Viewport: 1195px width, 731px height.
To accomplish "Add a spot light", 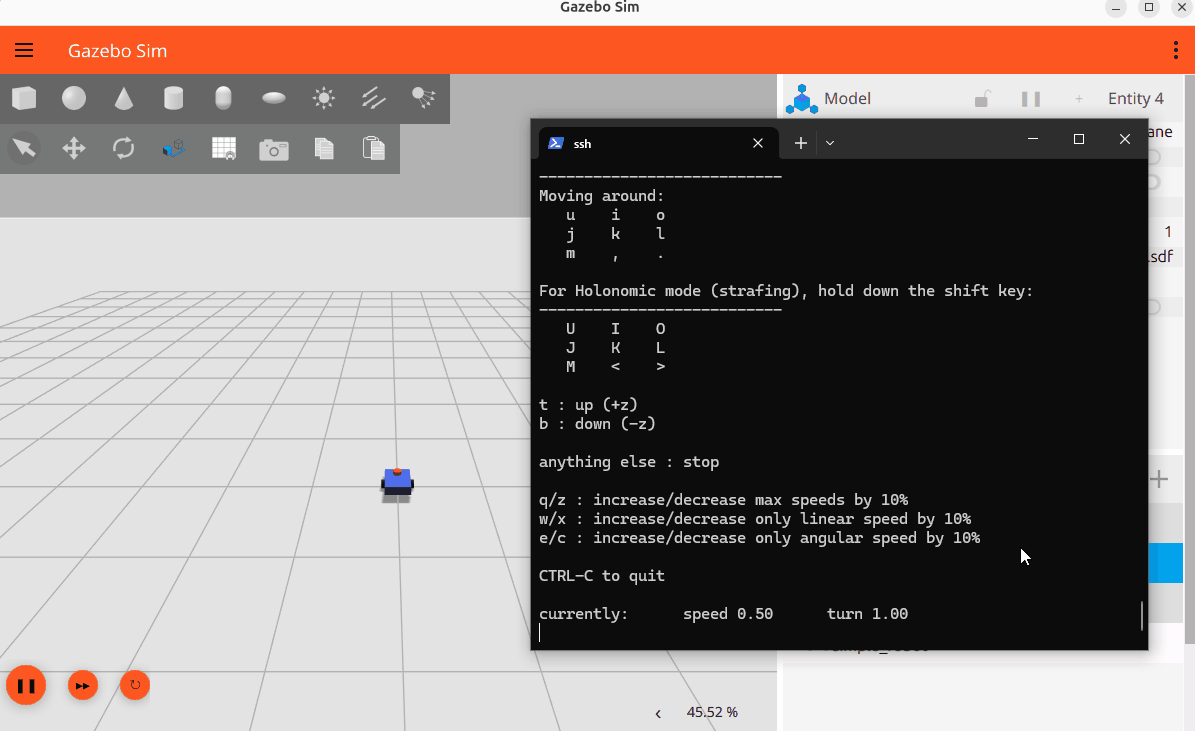I will tap(424, 98).
